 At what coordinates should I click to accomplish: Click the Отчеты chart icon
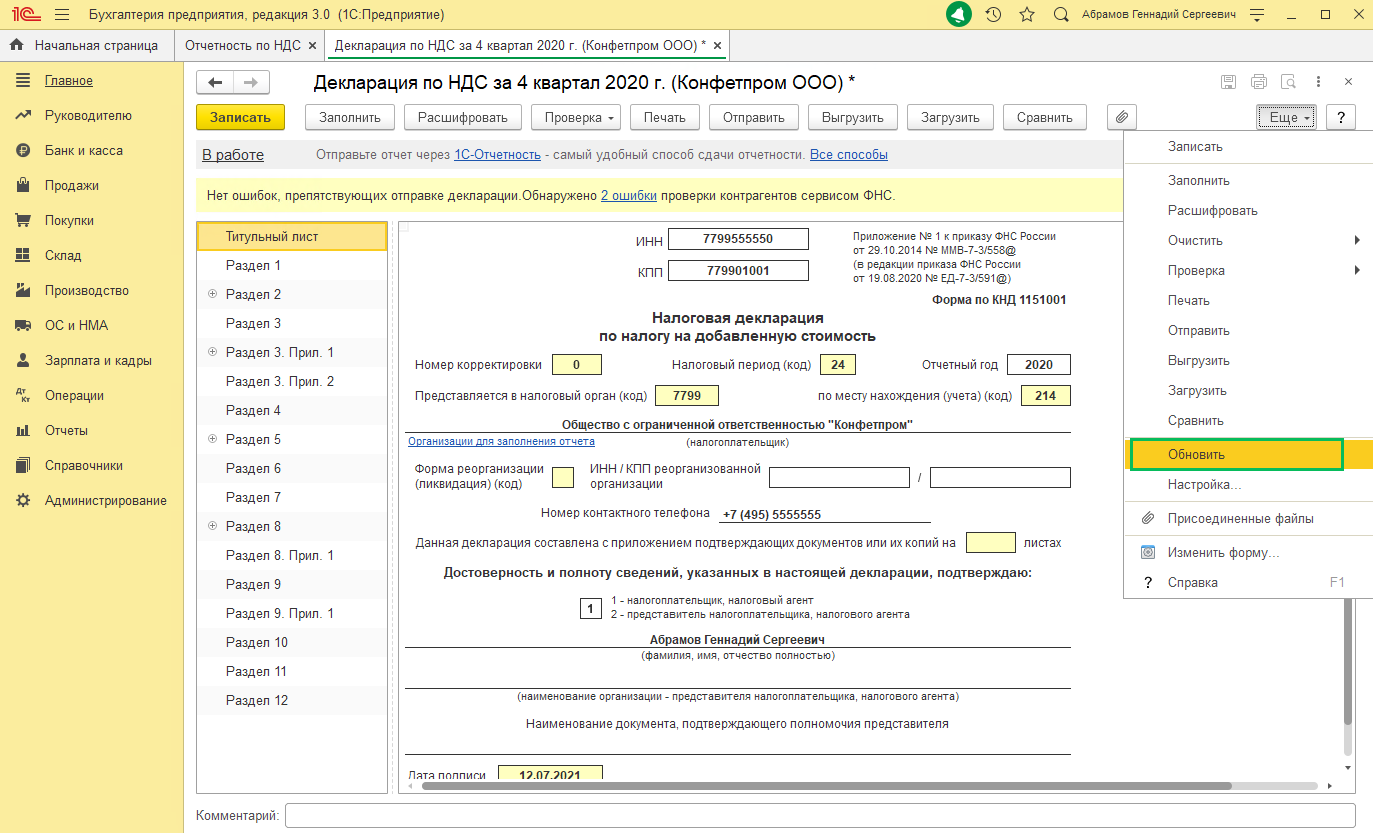(x=23, y=430)
